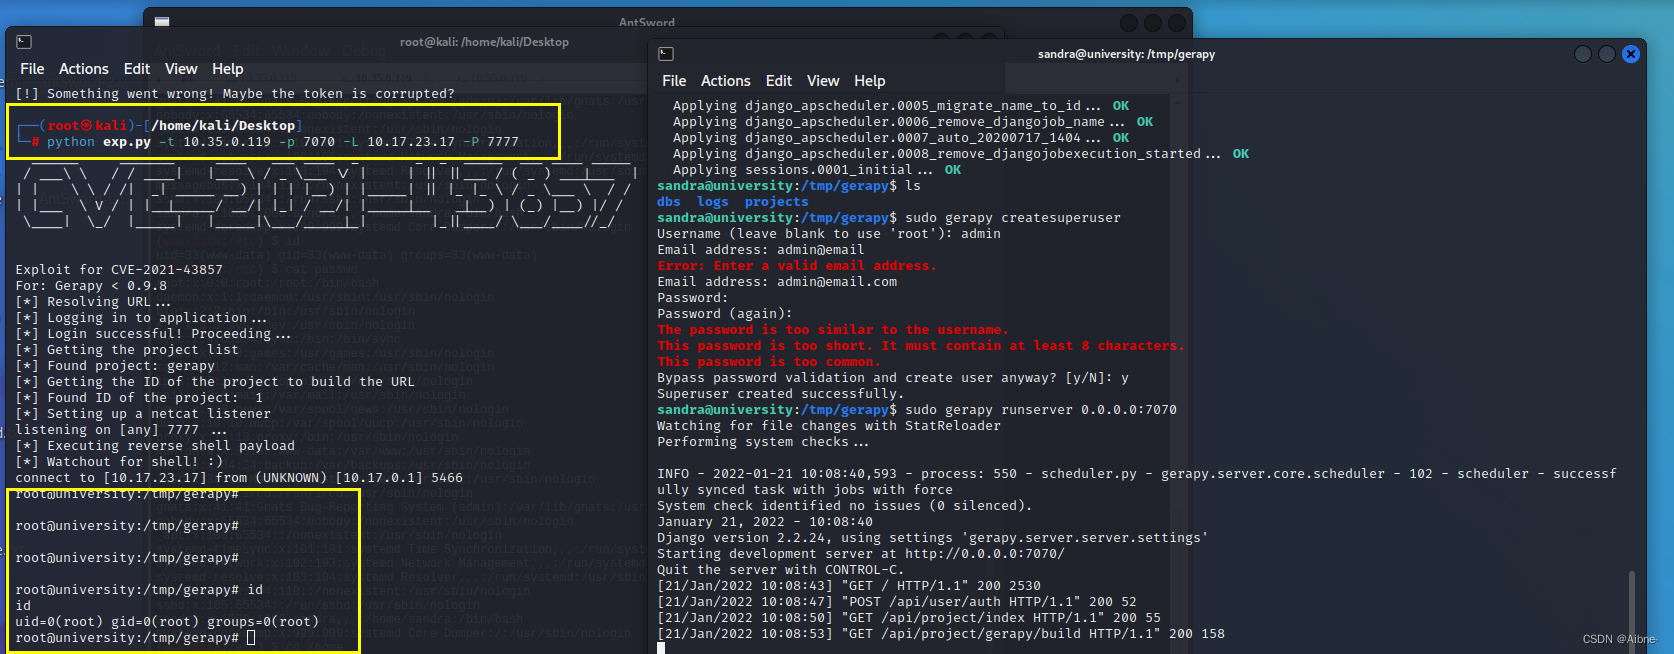Minimize the sandra@university terminal window
The image size is (1674, 654).
click(x=1583, y=54)
